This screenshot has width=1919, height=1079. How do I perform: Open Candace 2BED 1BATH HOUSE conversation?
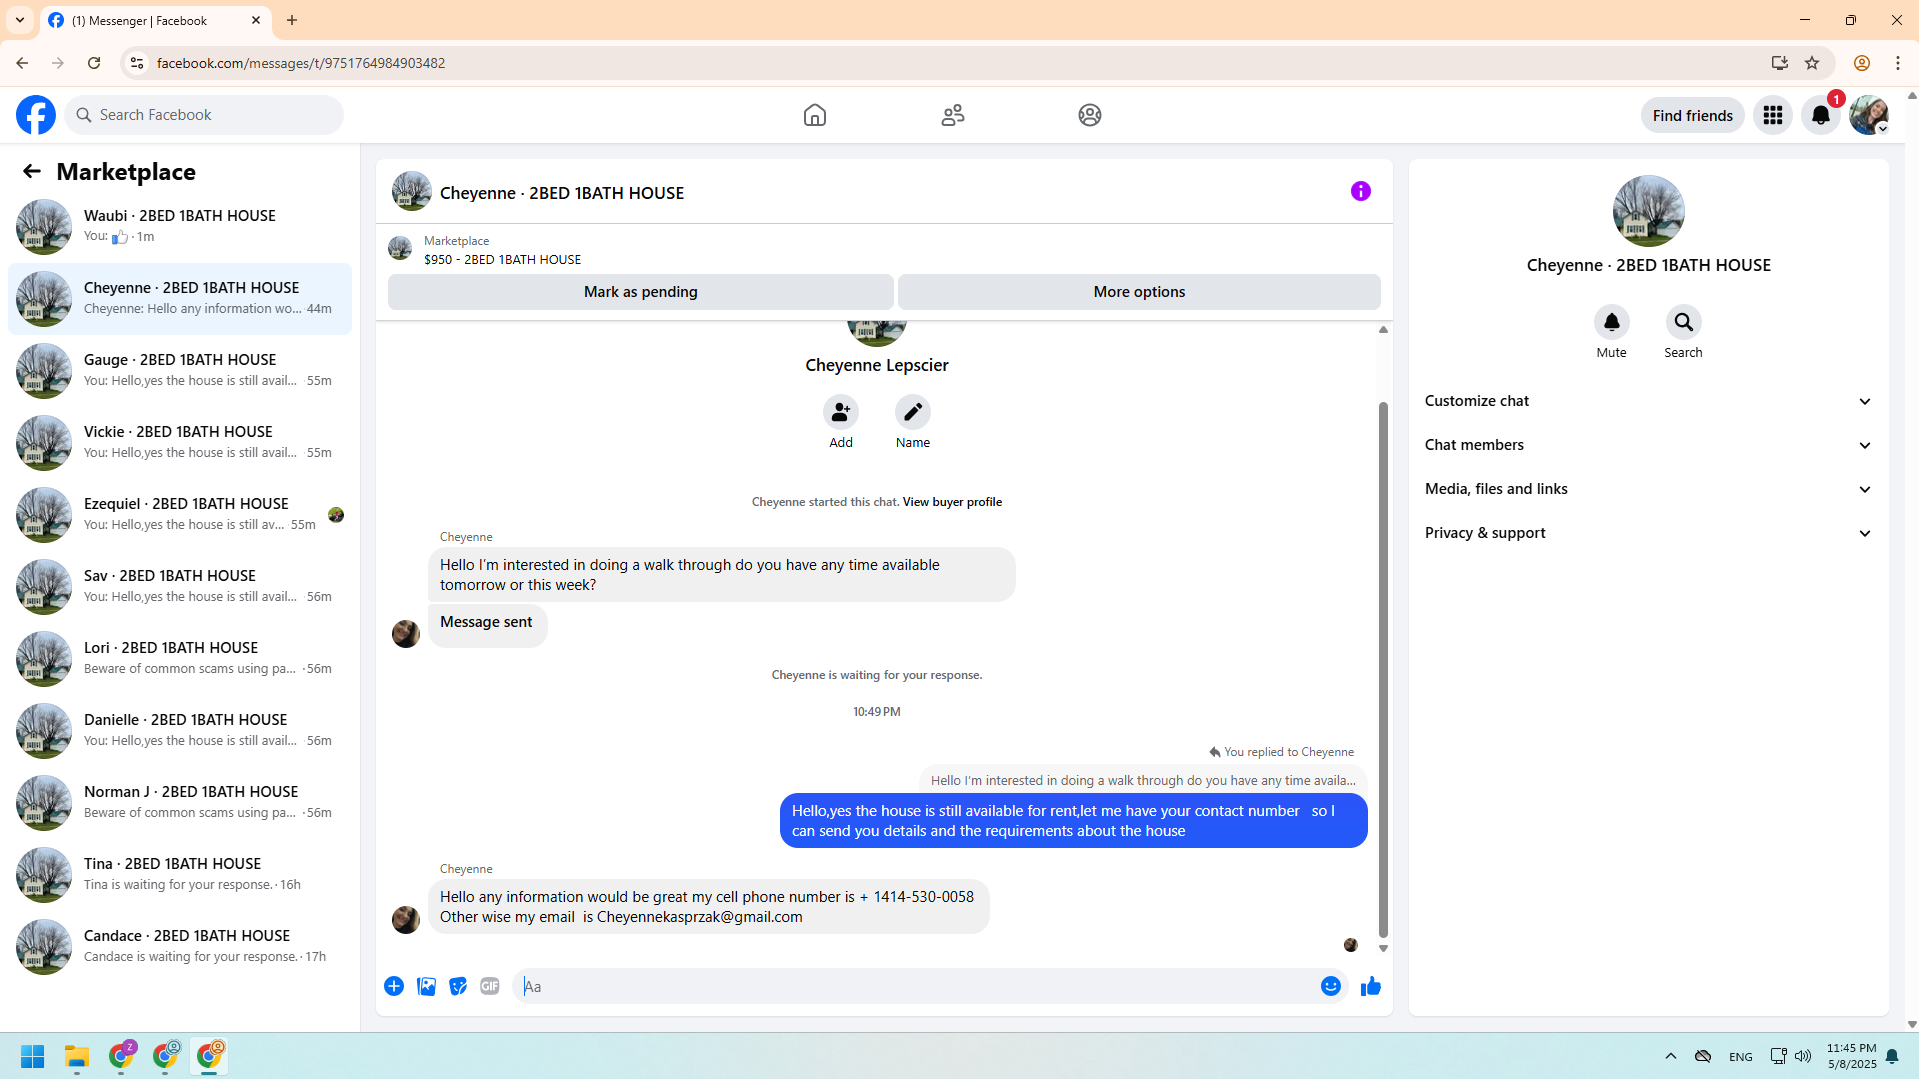180,947
